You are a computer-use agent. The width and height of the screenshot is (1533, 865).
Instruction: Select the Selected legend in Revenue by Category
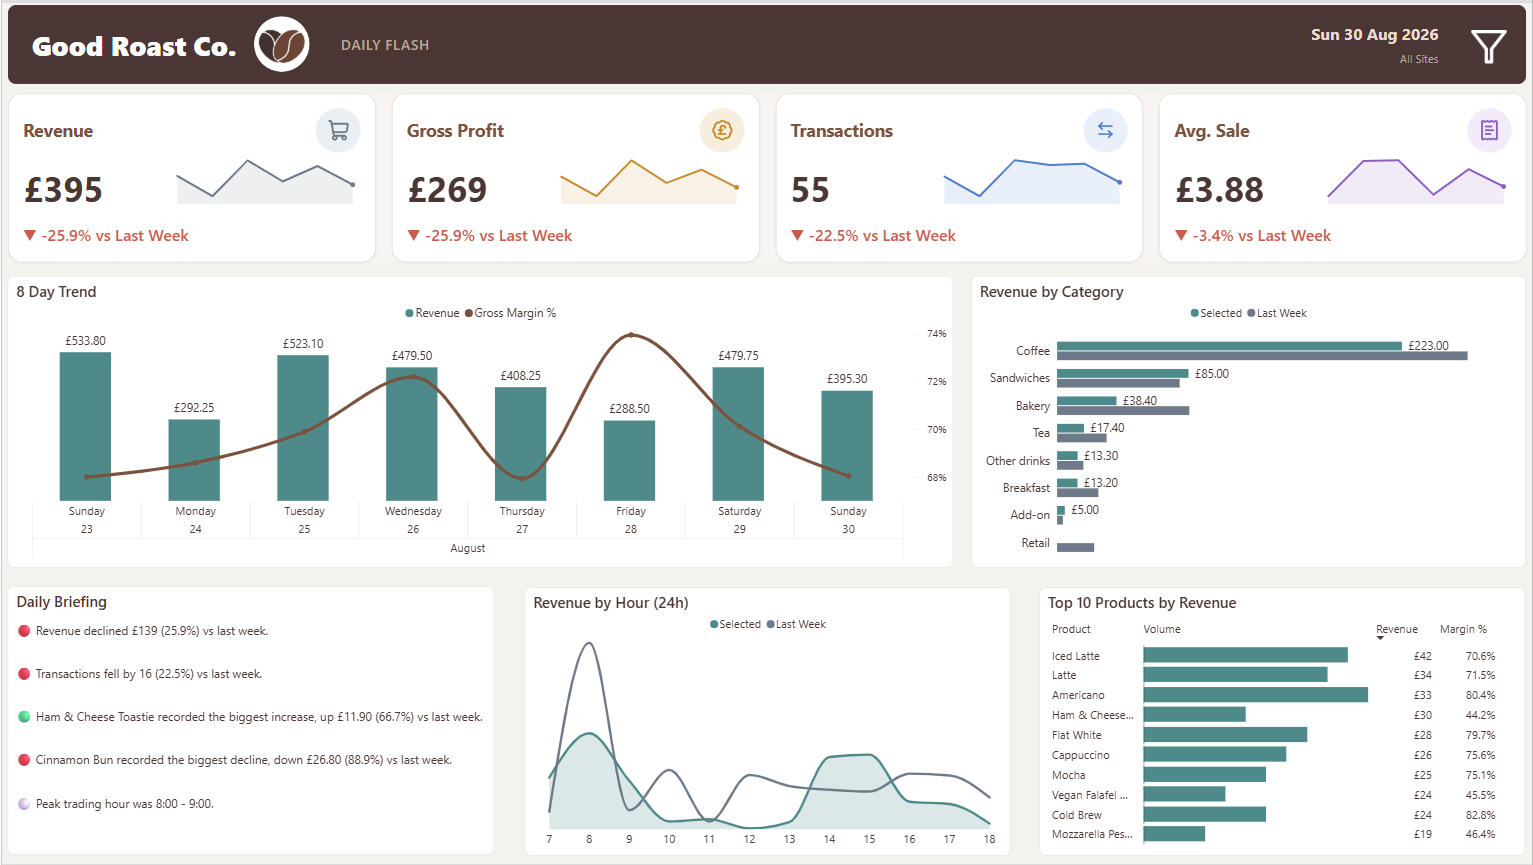click(x=1216, y=313)
